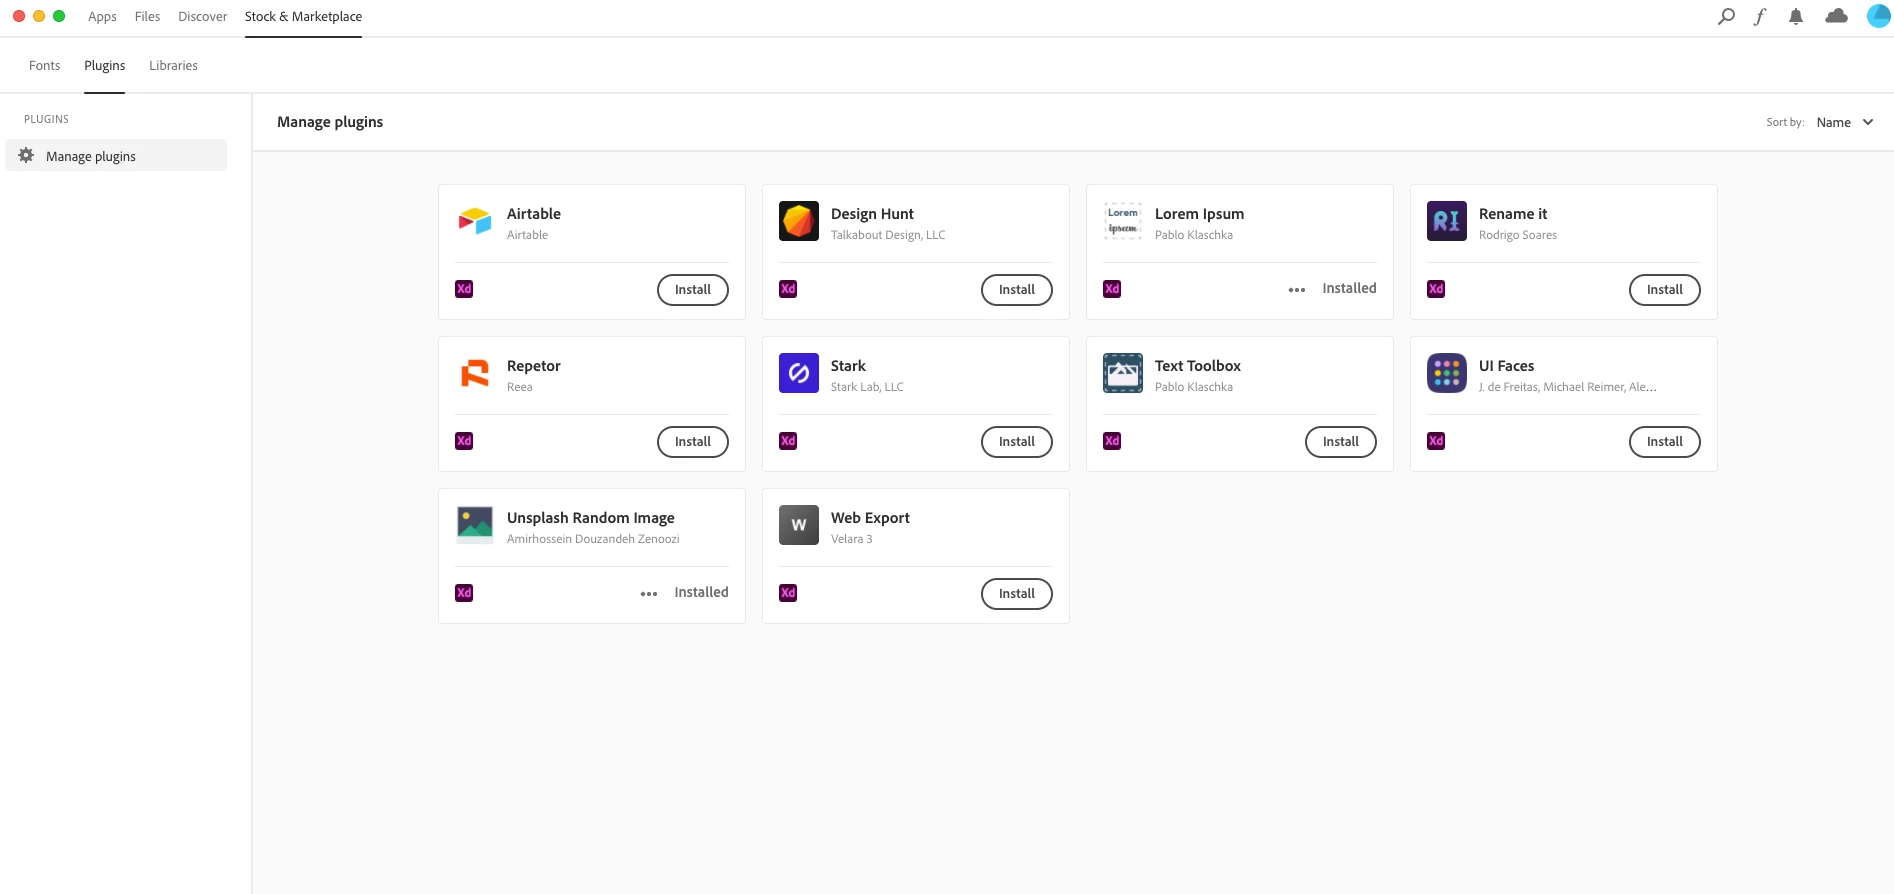1894x894 pixels.
Task: Switch to the Files menu
Action: (x=147, y=16)
